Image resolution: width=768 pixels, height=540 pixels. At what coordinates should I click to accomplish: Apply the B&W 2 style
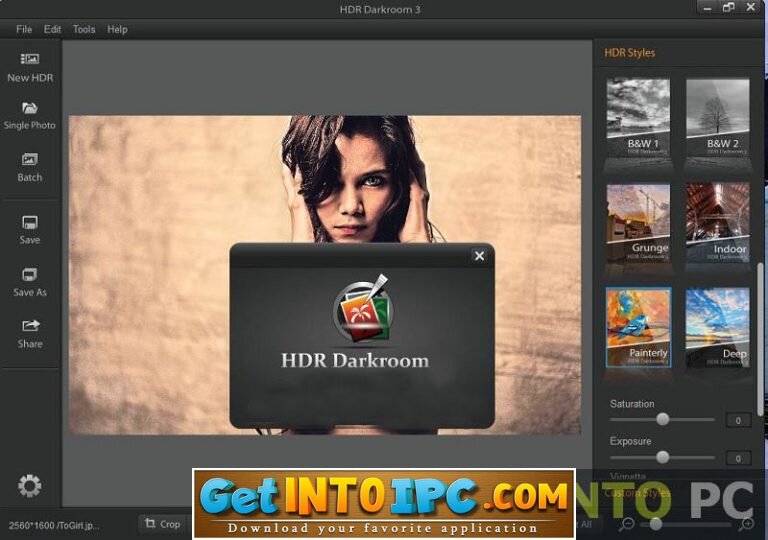(718, 117)
